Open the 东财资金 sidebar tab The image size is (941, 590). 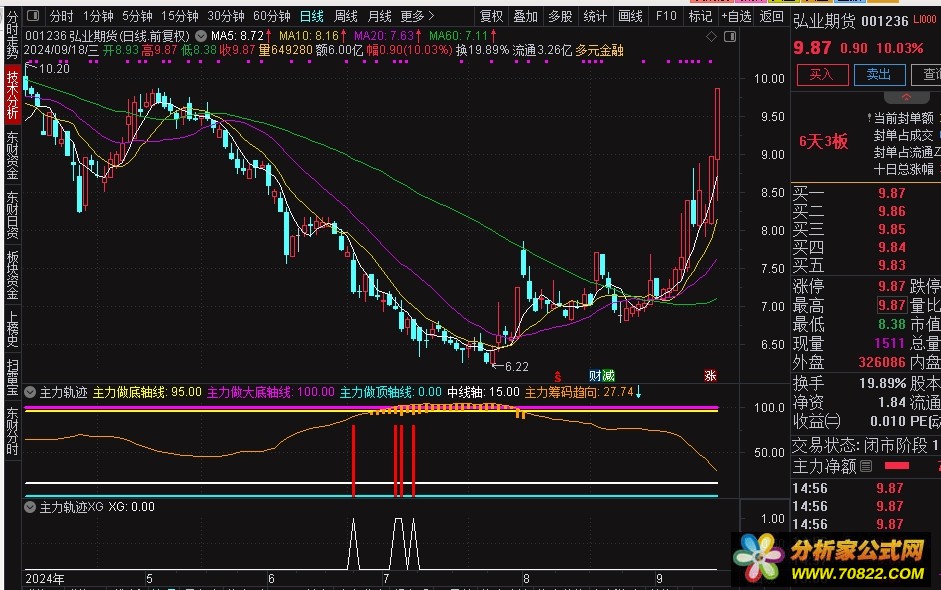pos(12,155)
